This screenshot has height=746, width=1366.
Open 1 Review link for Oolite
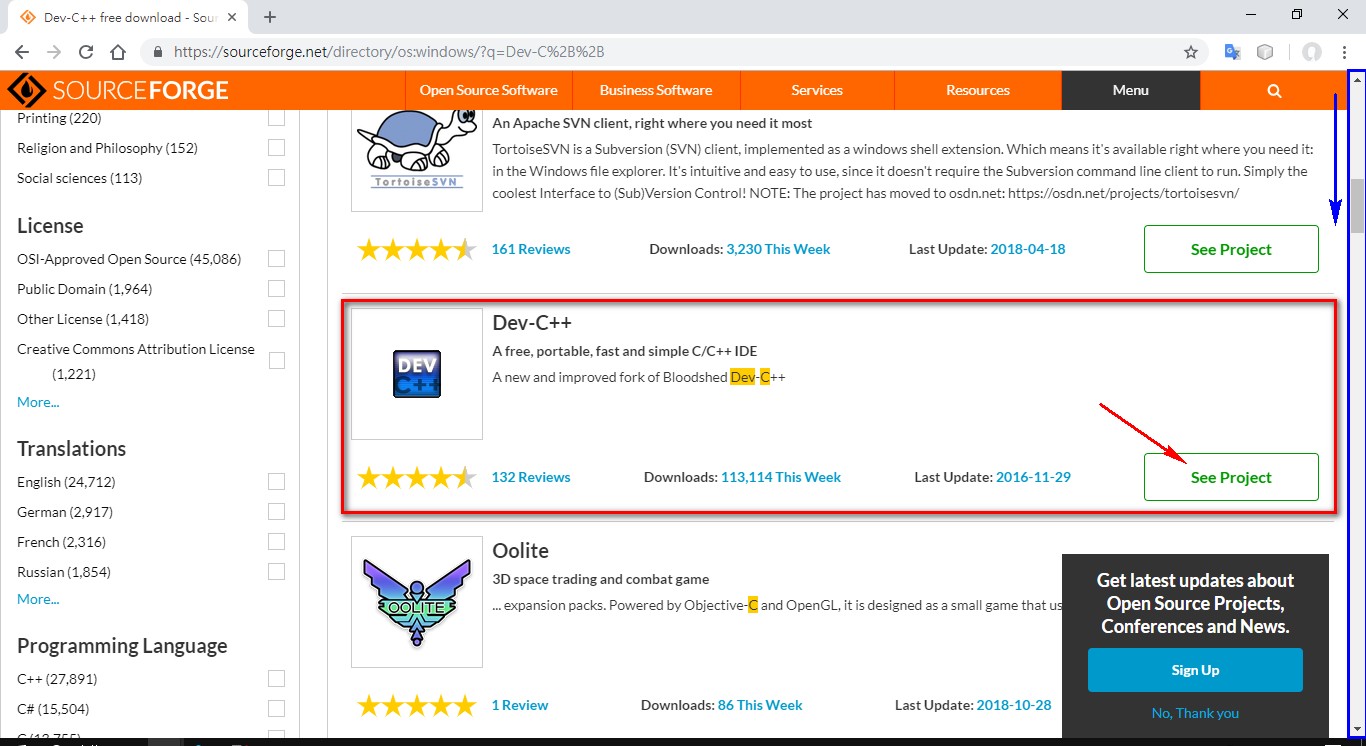tap(520, 705)
